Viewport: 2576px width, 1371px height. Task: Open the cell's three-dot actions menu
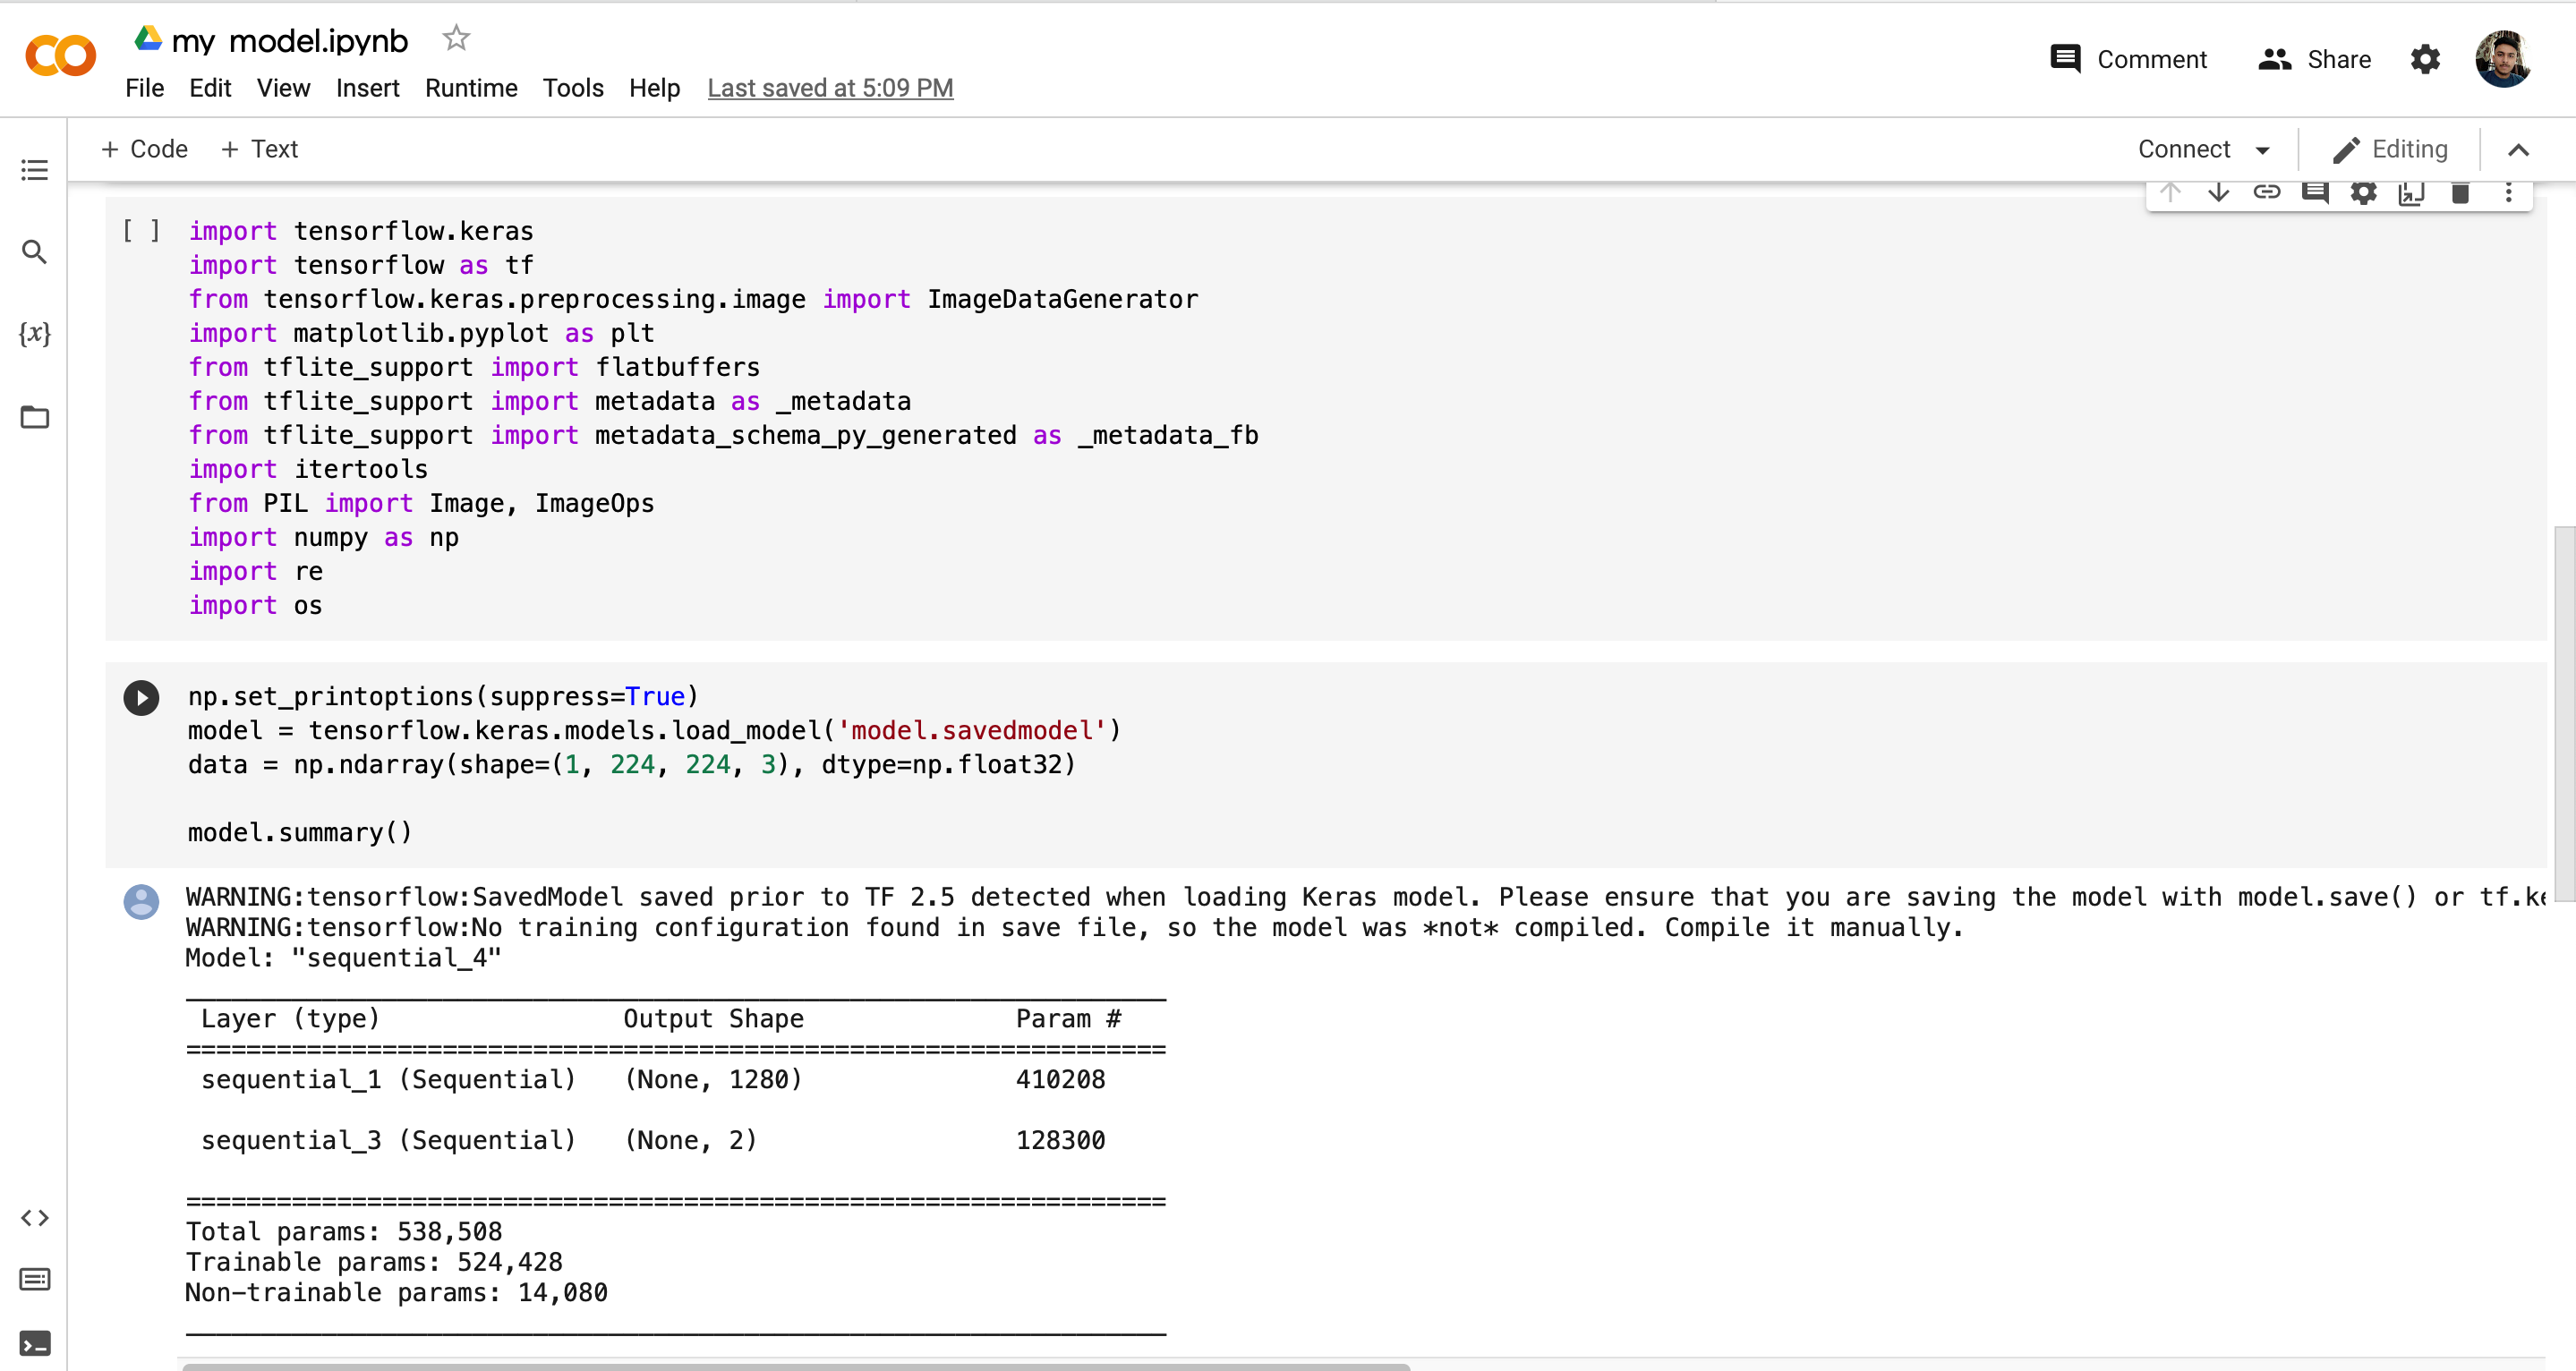[2508, 192]
